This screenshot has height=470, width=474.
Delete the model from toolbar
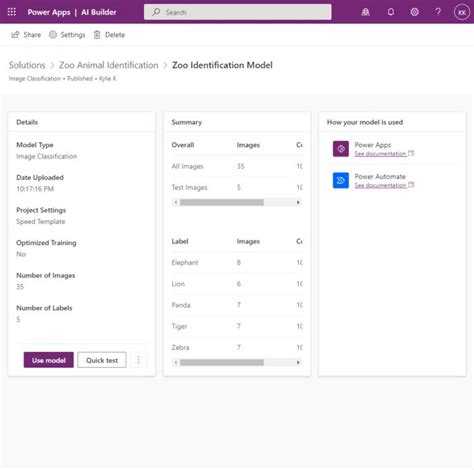[109, 35]
